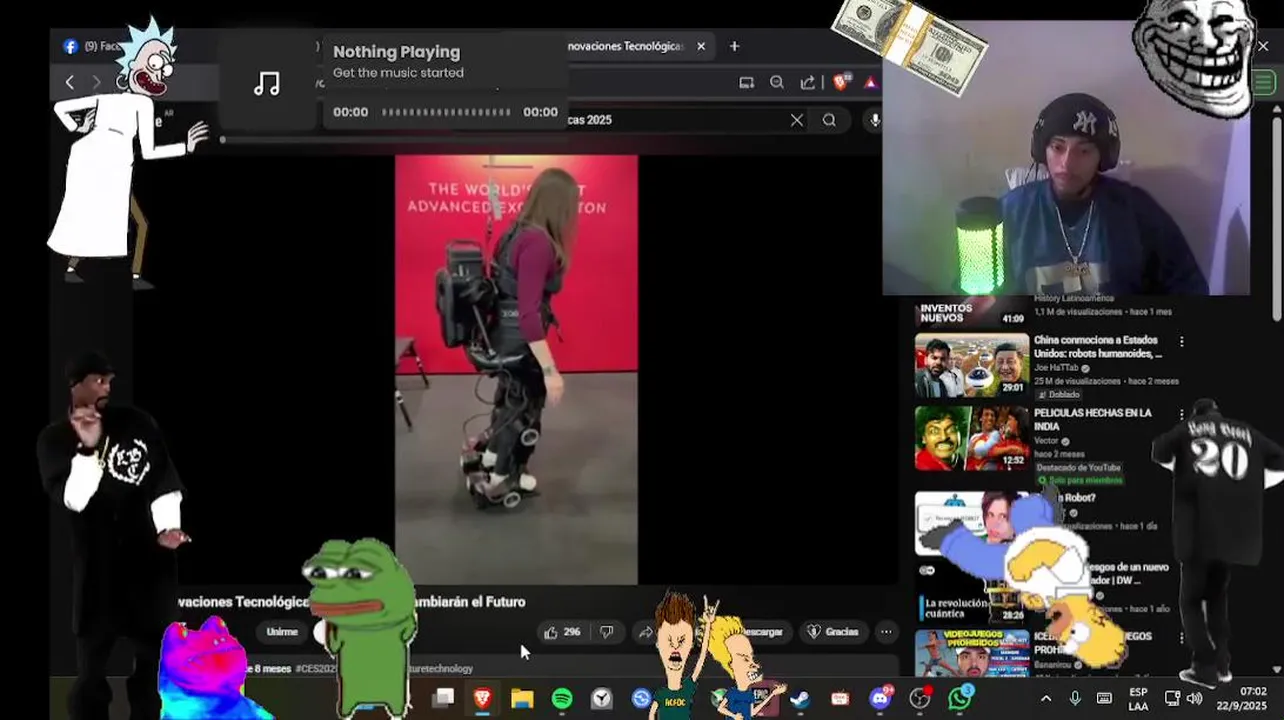Click the YouTube search magnifier button
This screenshot has height=720, width=1284.
coord(829,120)
